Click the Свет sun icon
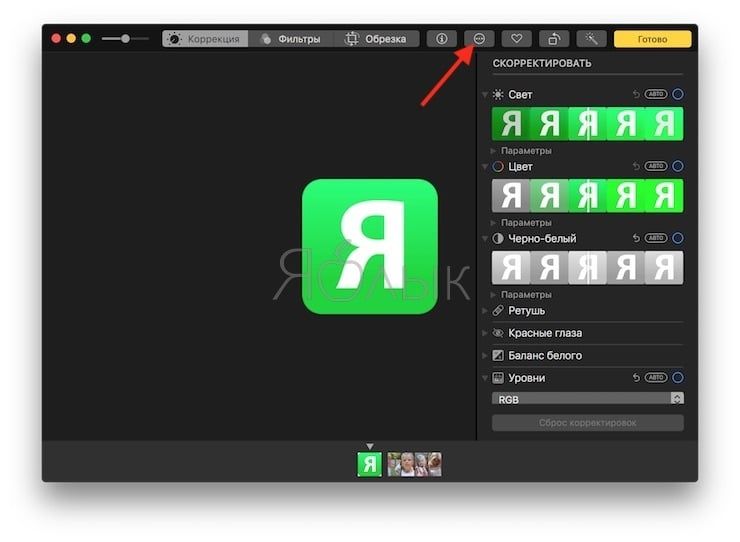Image resolution: width=740 pixels, height=542 pixels. (498, 94)
